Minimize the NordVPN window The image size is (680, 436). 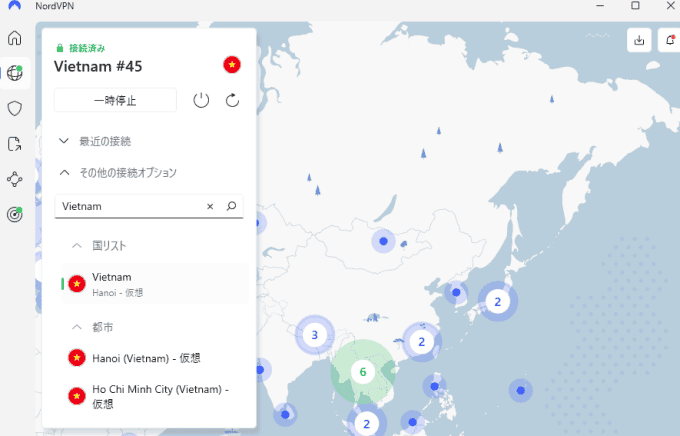(x=600, y=6)
